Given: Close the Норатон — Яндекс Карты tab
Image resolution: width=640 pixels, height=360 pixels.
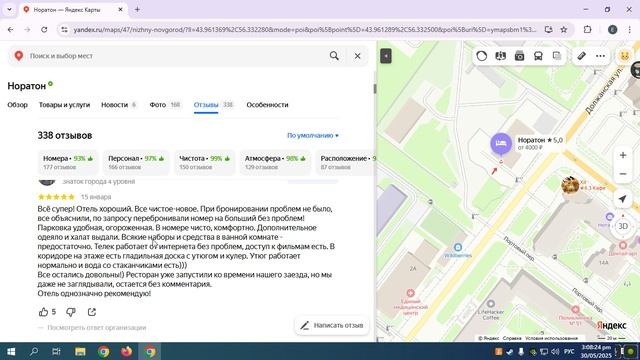Looking at the screenshot, I should point(120,9).
